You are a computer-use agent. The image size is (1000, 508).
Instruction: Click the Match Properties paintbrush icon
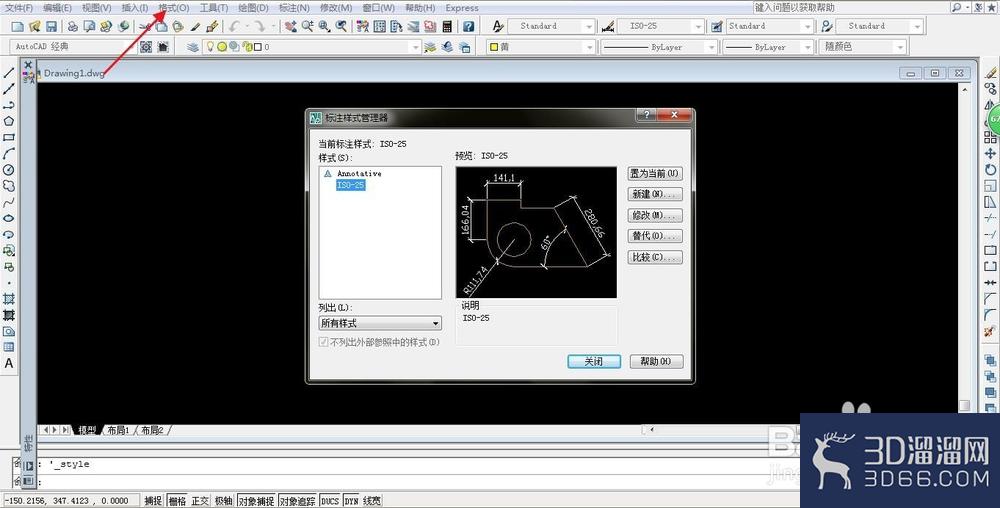(196, 27)
